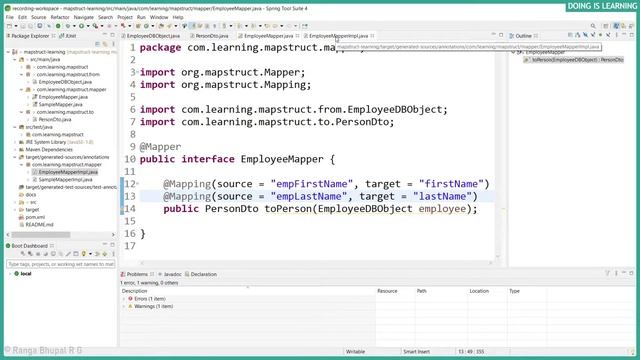640x360 pixels.
Task: Click the lightbulb icon in Boot Dashboard toolbar
Action: (84, 254)
